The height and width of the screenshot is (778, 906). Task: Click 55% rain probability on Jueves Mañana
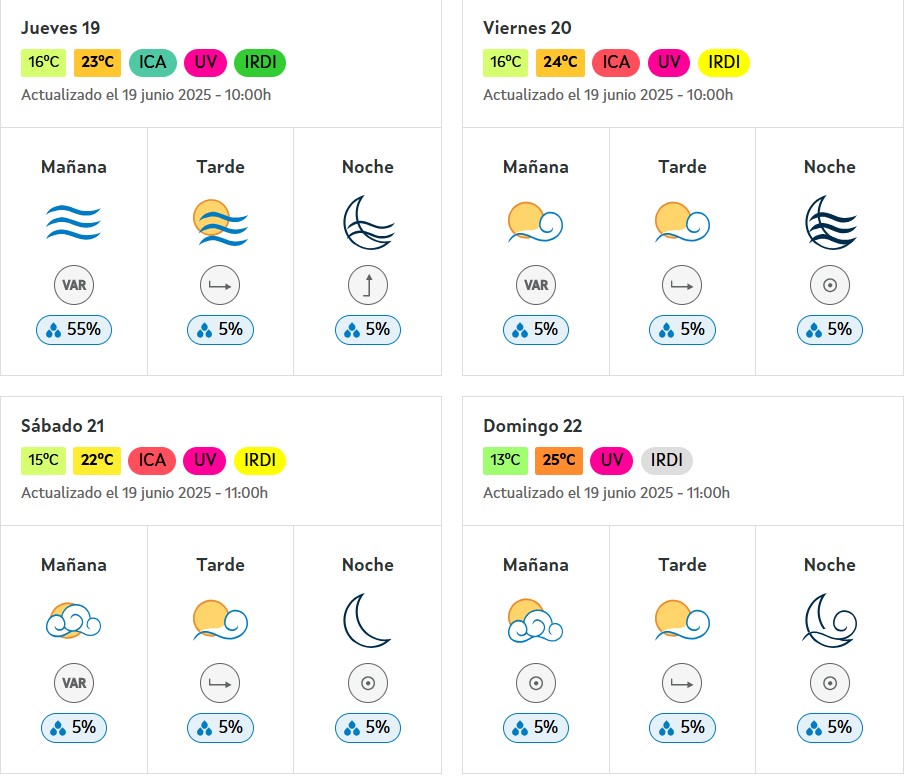point(74,329)
